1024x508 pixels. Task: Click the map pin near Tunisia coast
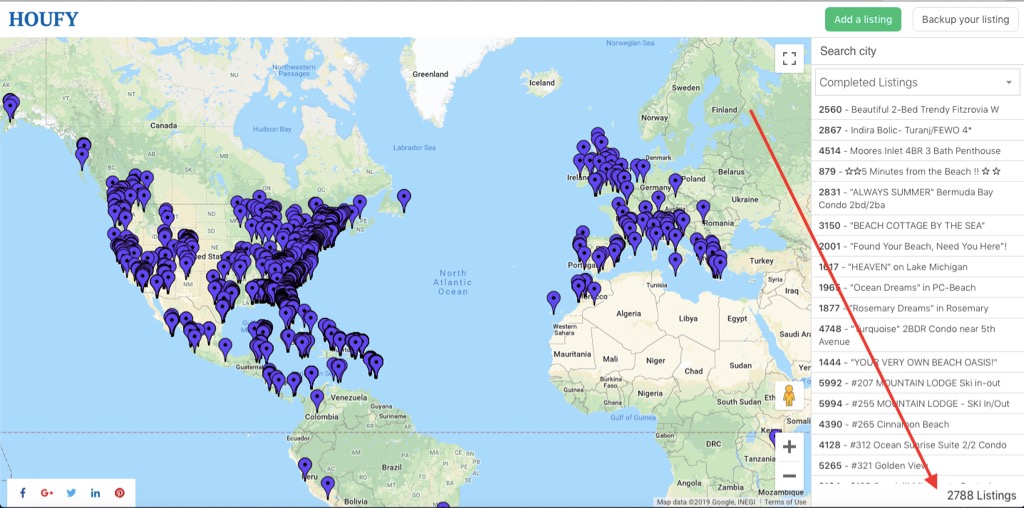click(675, 263)
